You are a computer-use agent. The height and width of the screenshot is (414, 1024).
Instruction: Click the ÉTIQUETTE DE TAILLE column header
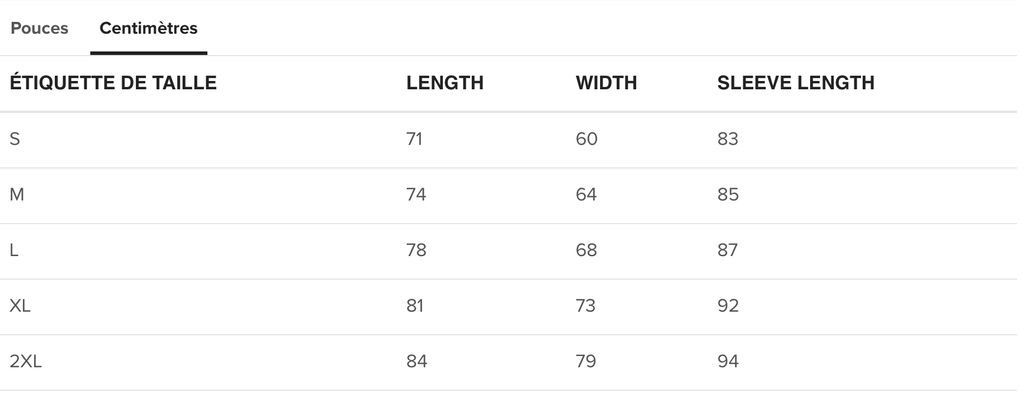point(113,83)
